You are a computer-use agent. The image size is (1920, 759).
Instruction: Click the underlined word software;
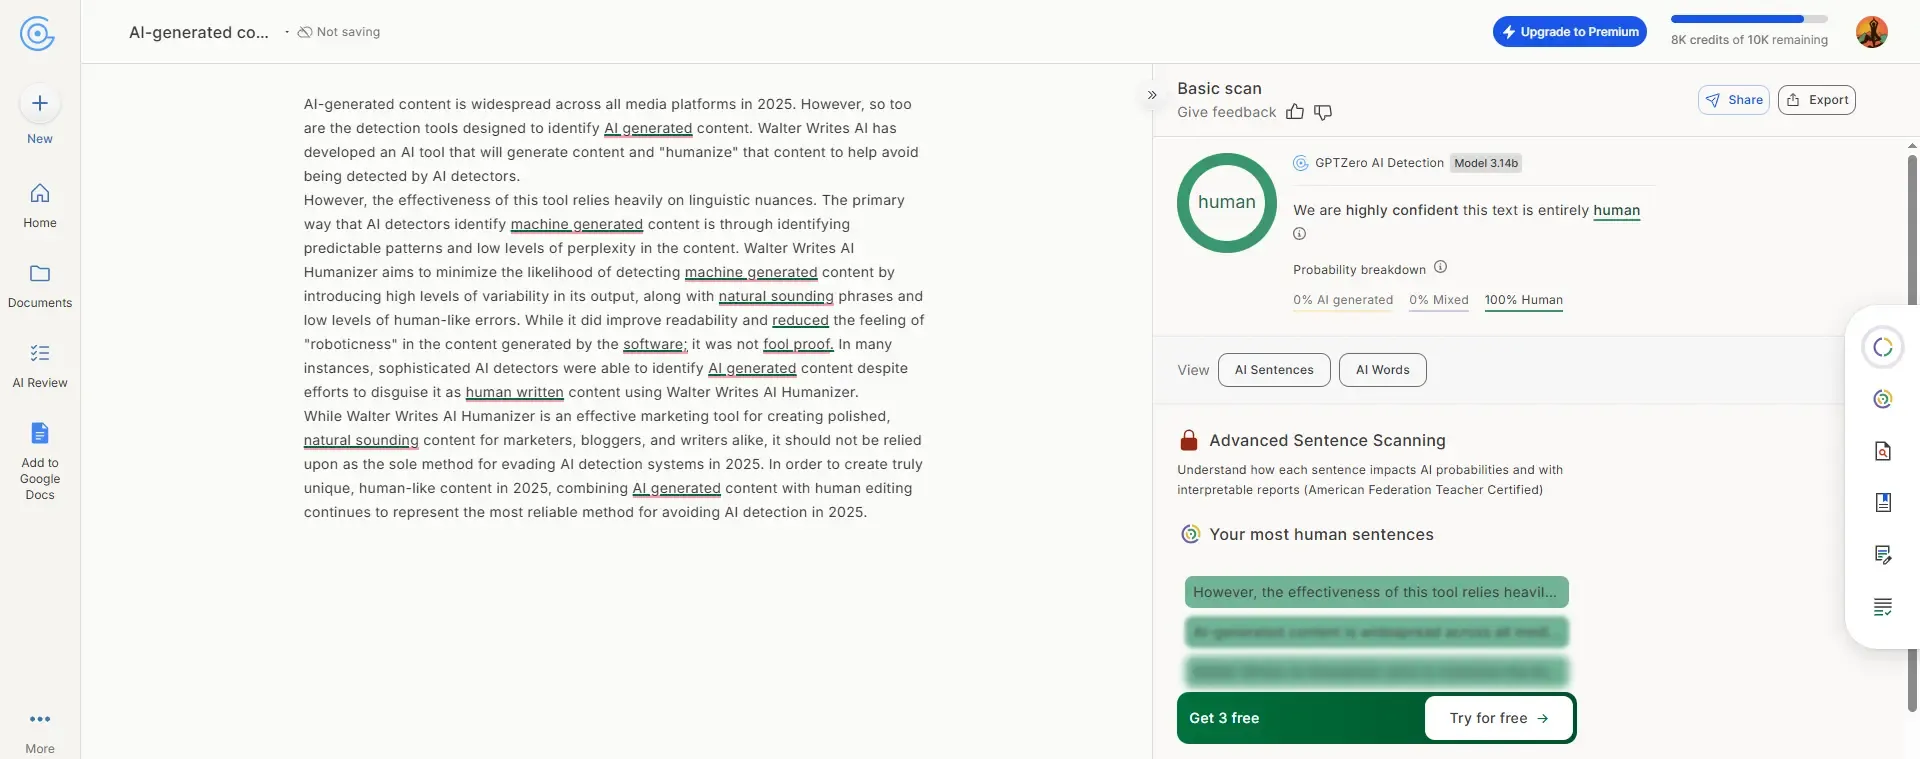point(655,344)
